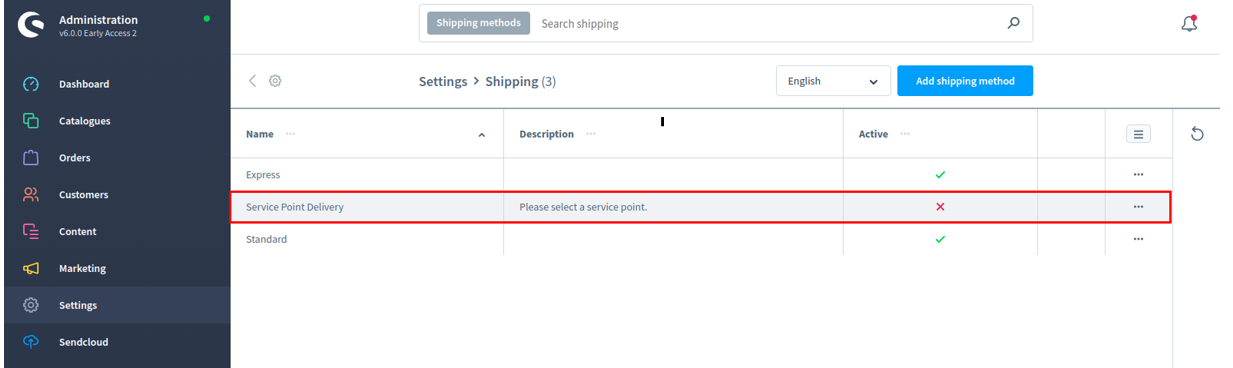The width and height of the screenshot is (1233, 368).
Task: Click Add shipping method button
Action: point(965,81)
